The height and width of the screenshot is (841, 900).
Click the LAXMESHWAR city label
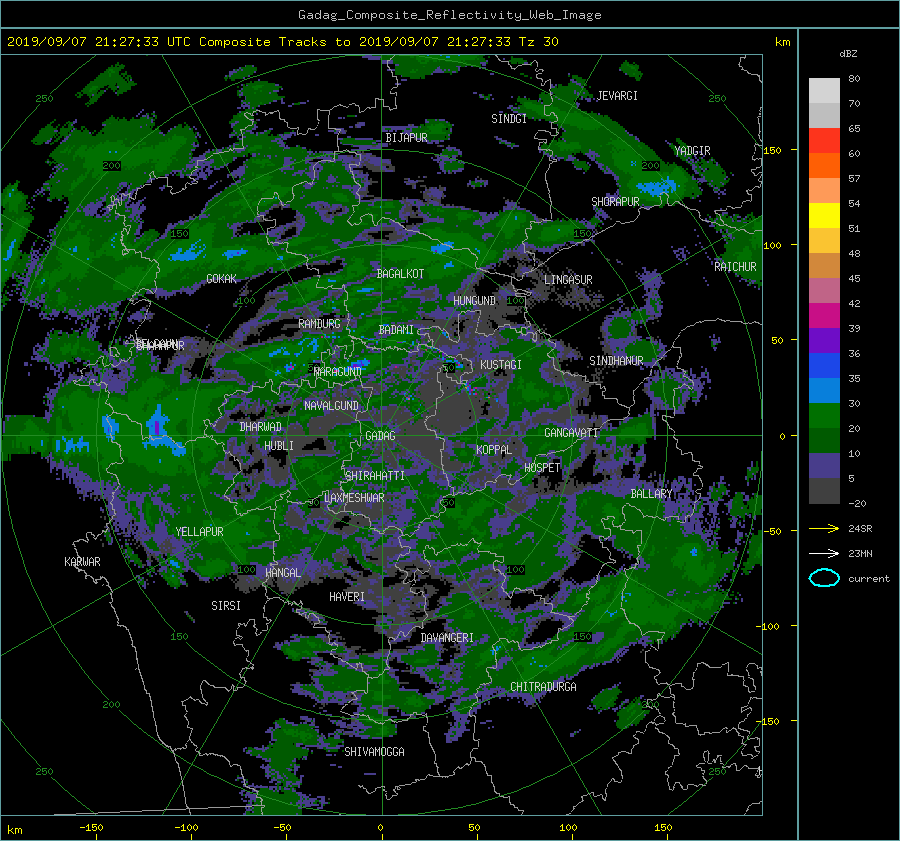(x=354, y=498)
